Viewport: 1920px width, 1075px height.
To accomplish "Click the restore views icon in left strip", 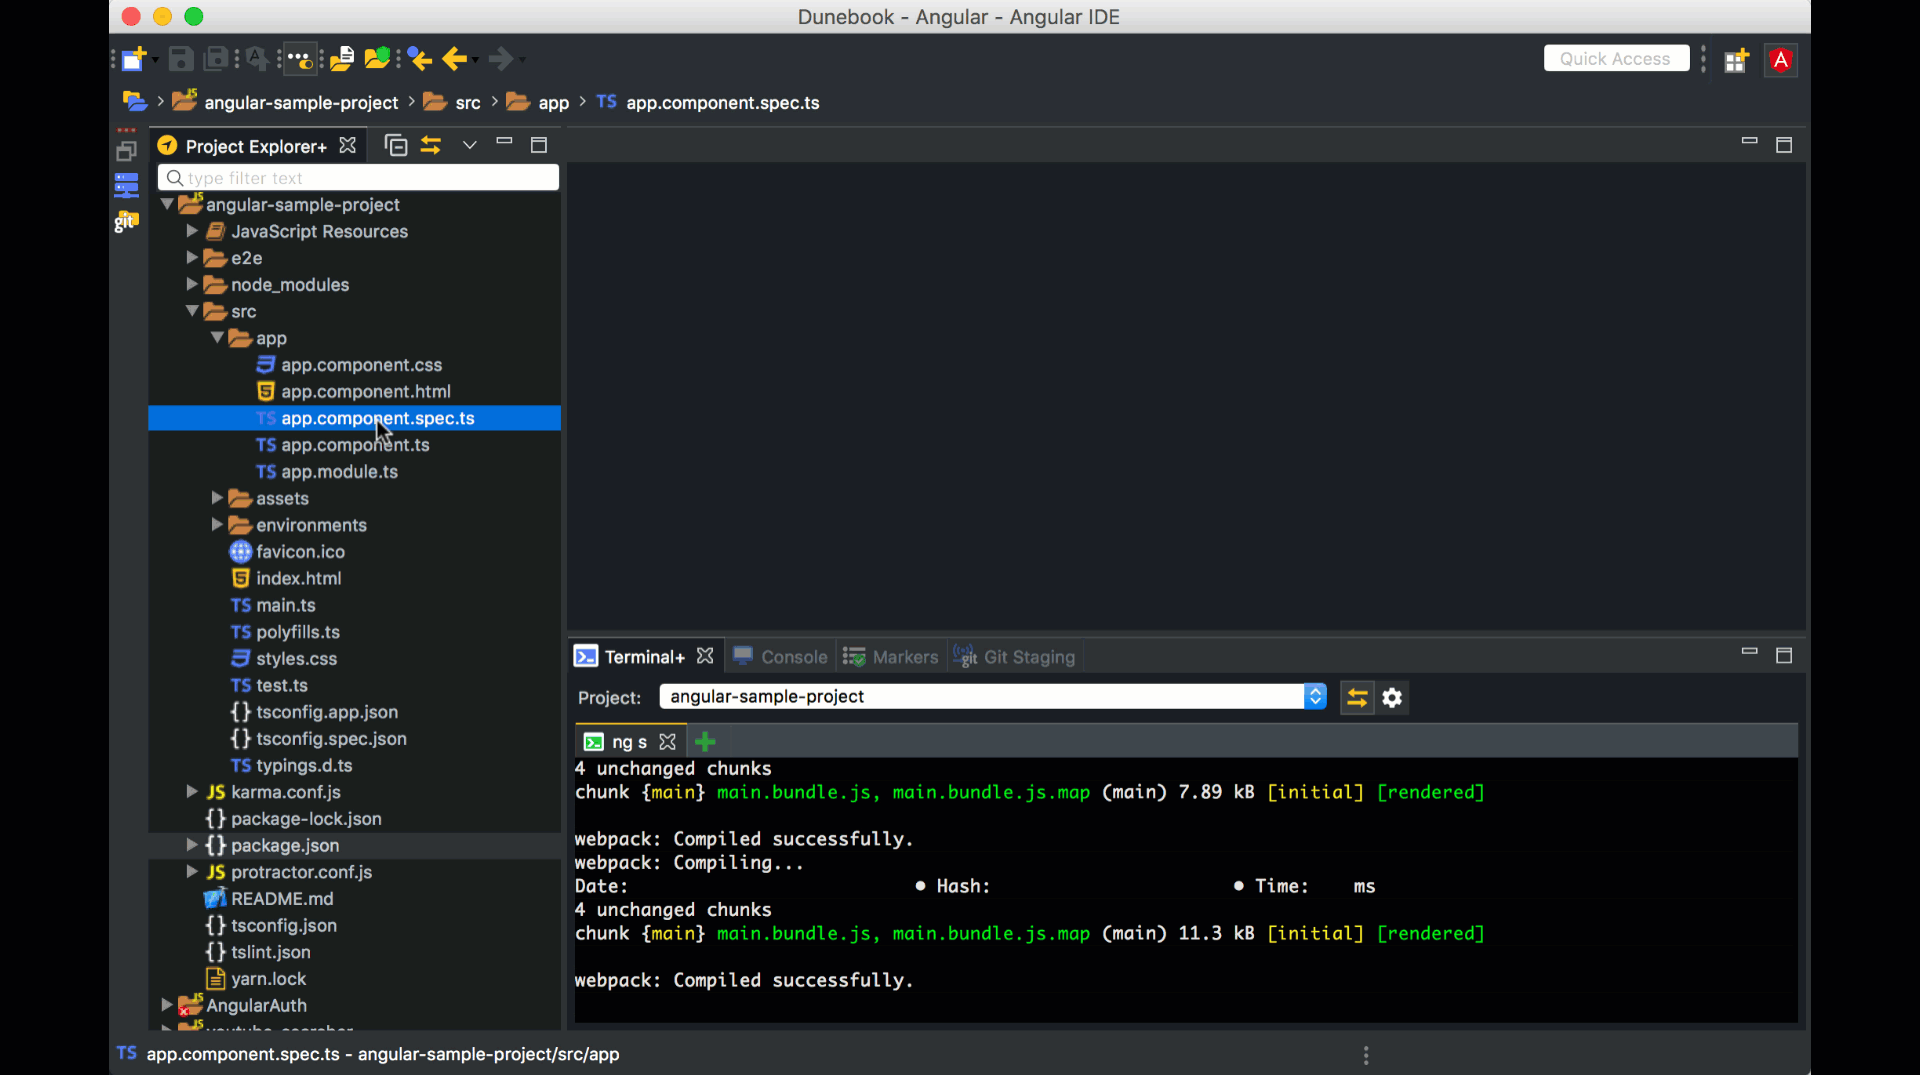I will [x=126, y=152].
